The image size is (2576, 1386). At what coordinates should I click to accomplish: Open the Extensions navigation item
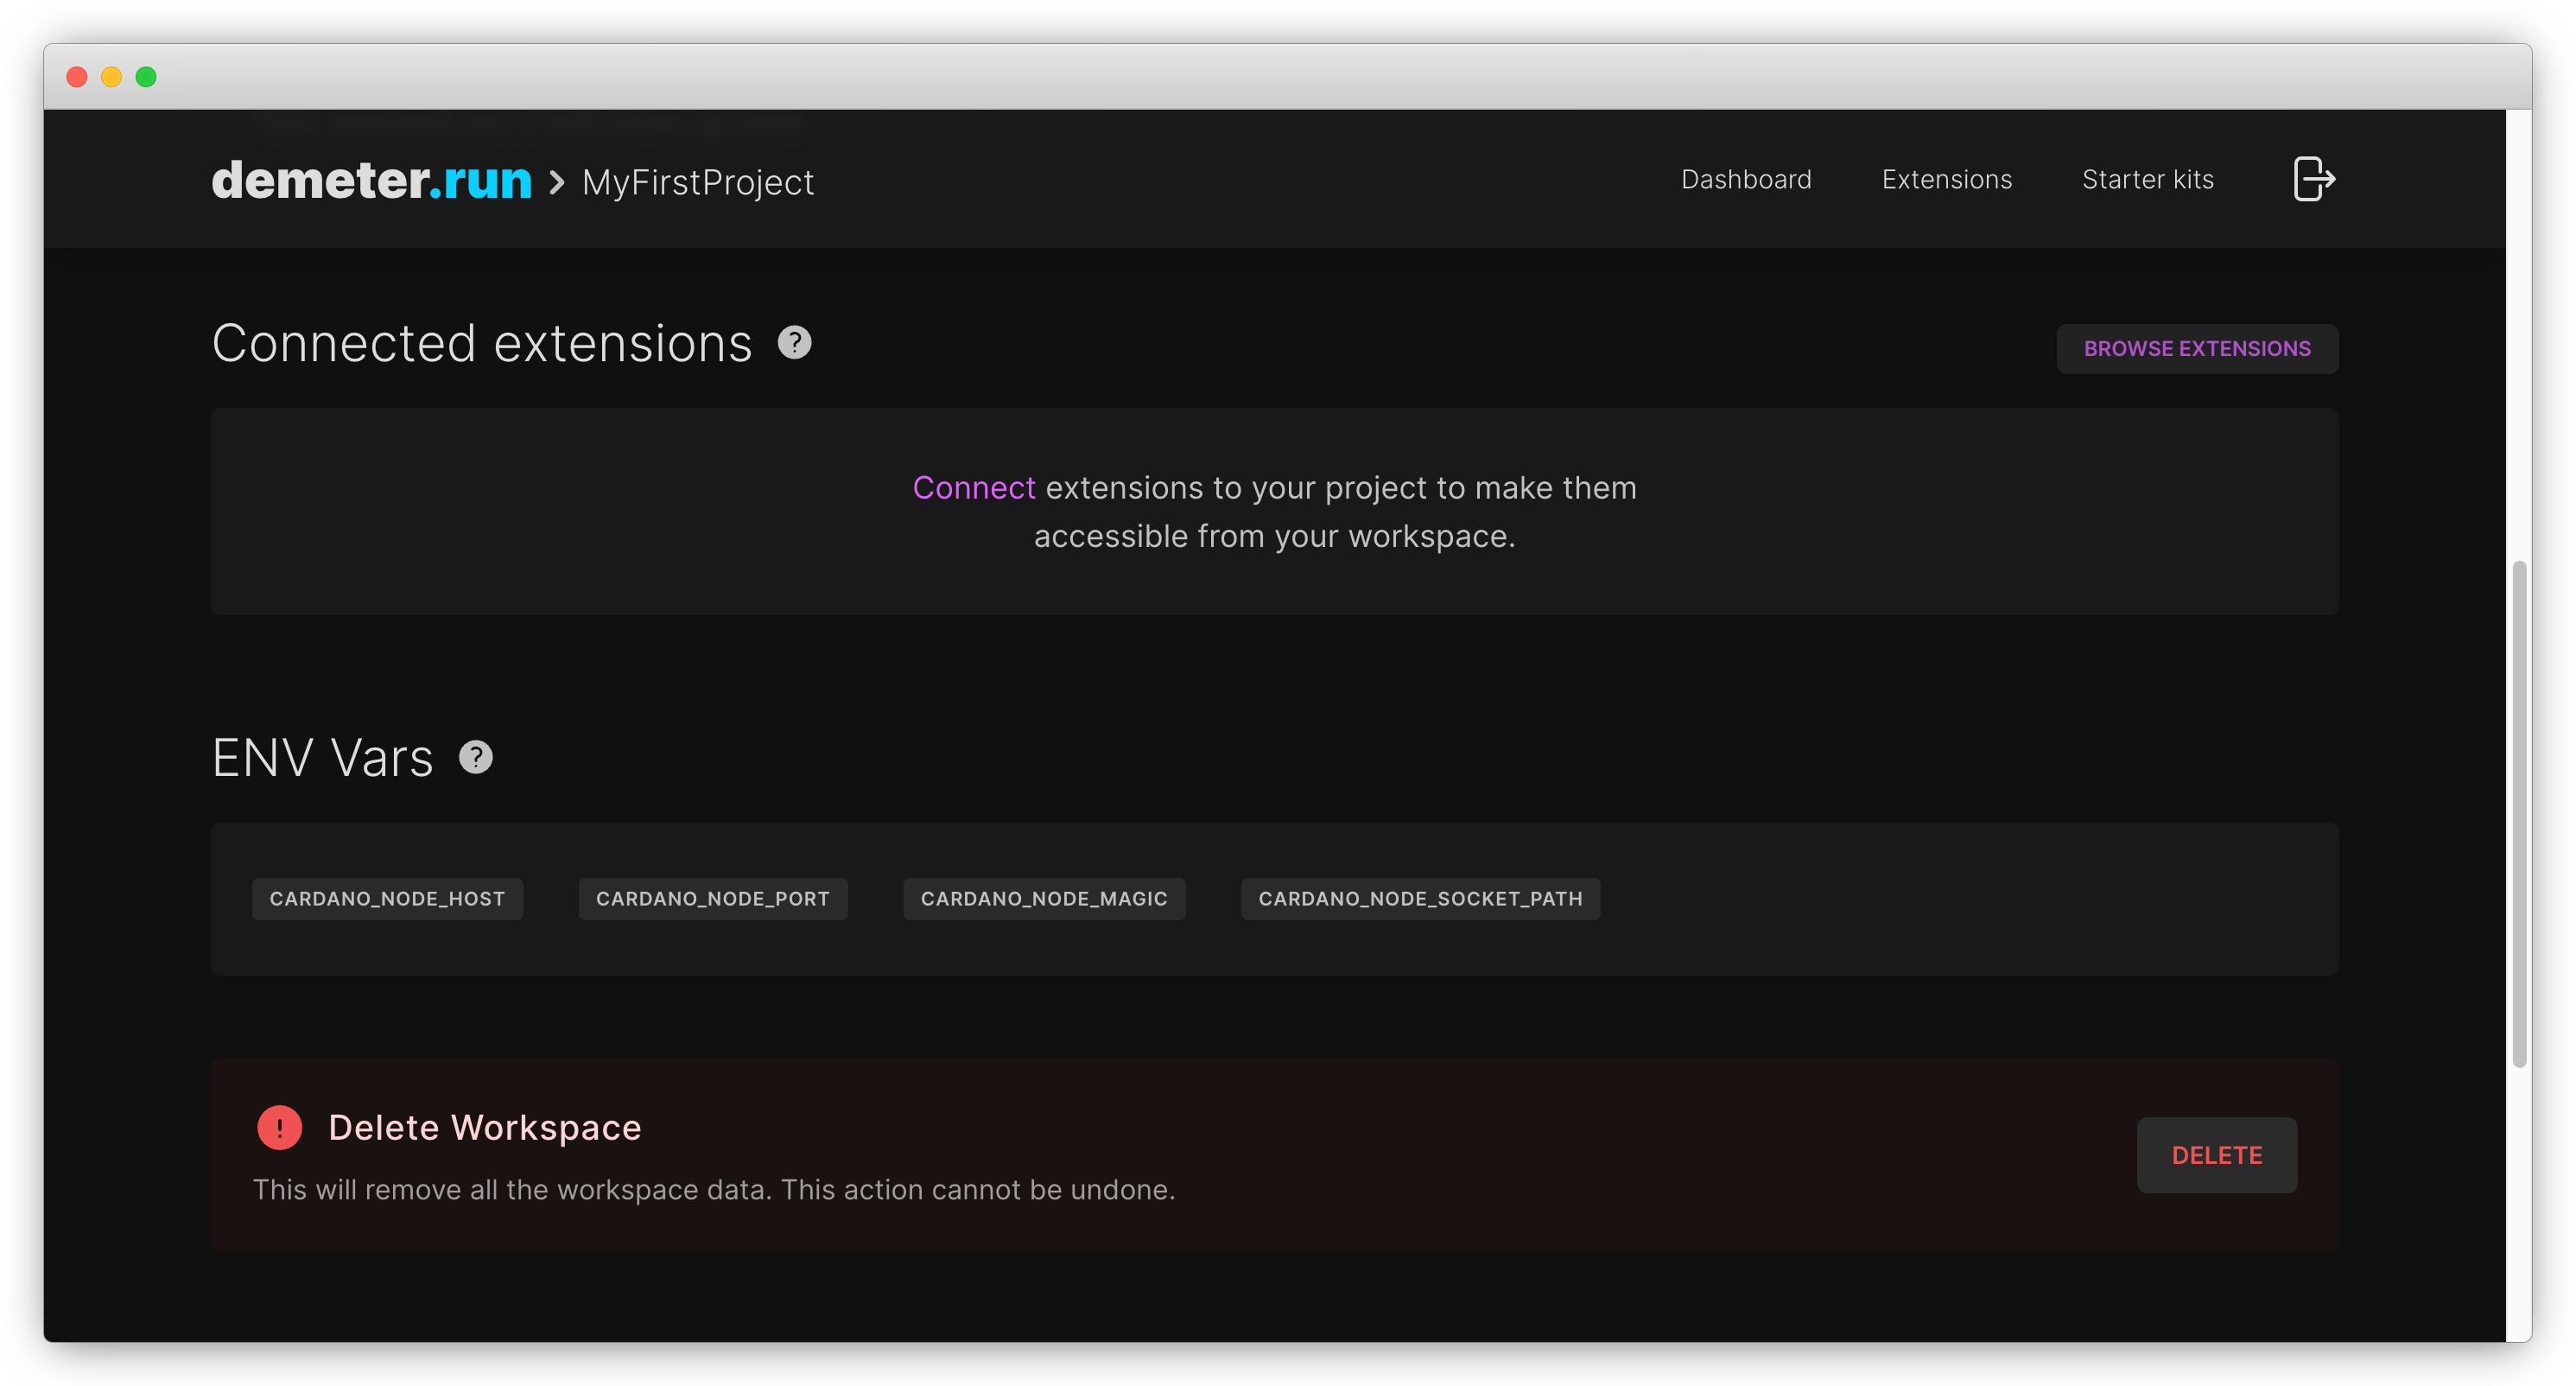coord(1946,179)
